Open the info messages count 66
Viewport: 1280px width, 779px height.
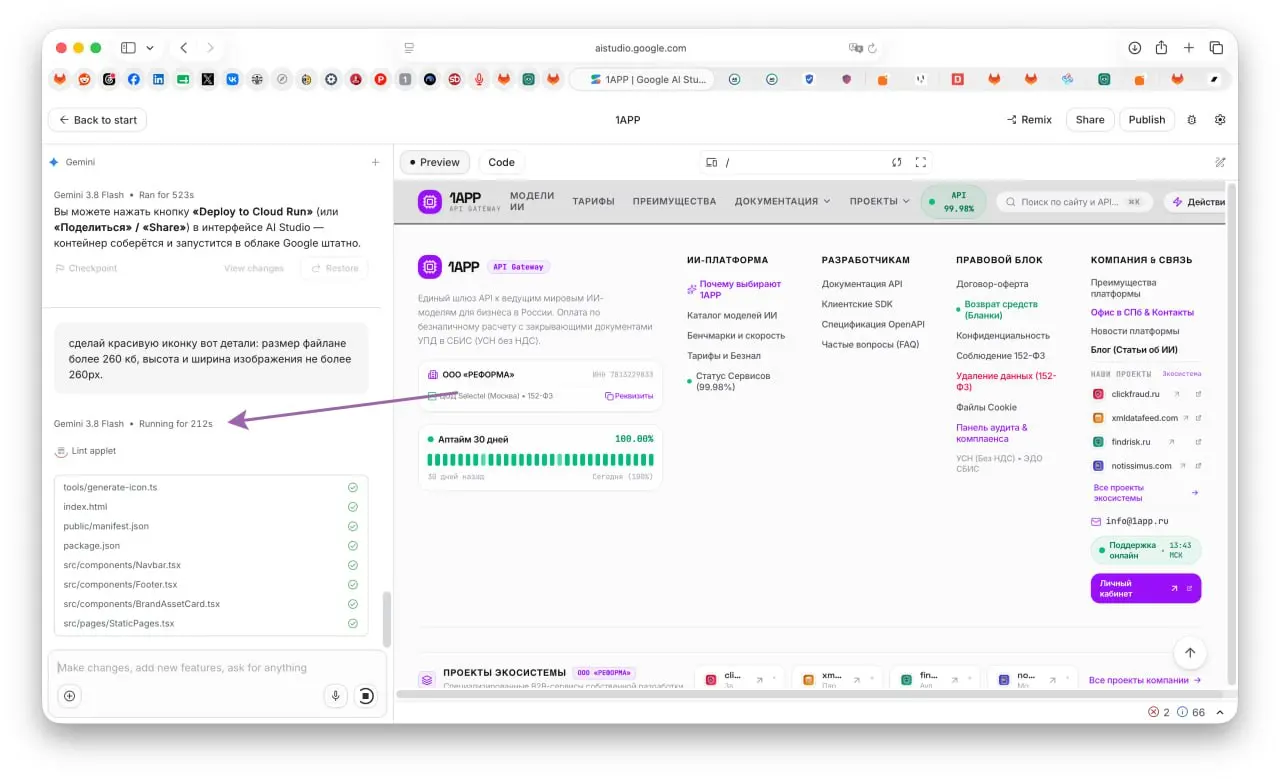click(1191, 712)
